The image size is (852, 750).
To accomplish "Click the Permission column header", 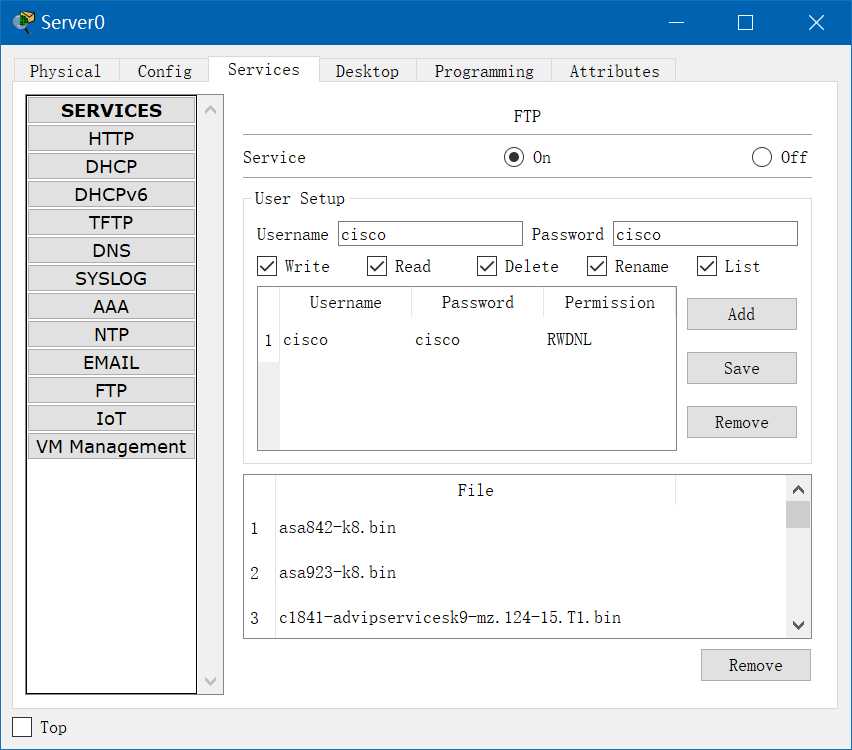I will coord(610,303).
